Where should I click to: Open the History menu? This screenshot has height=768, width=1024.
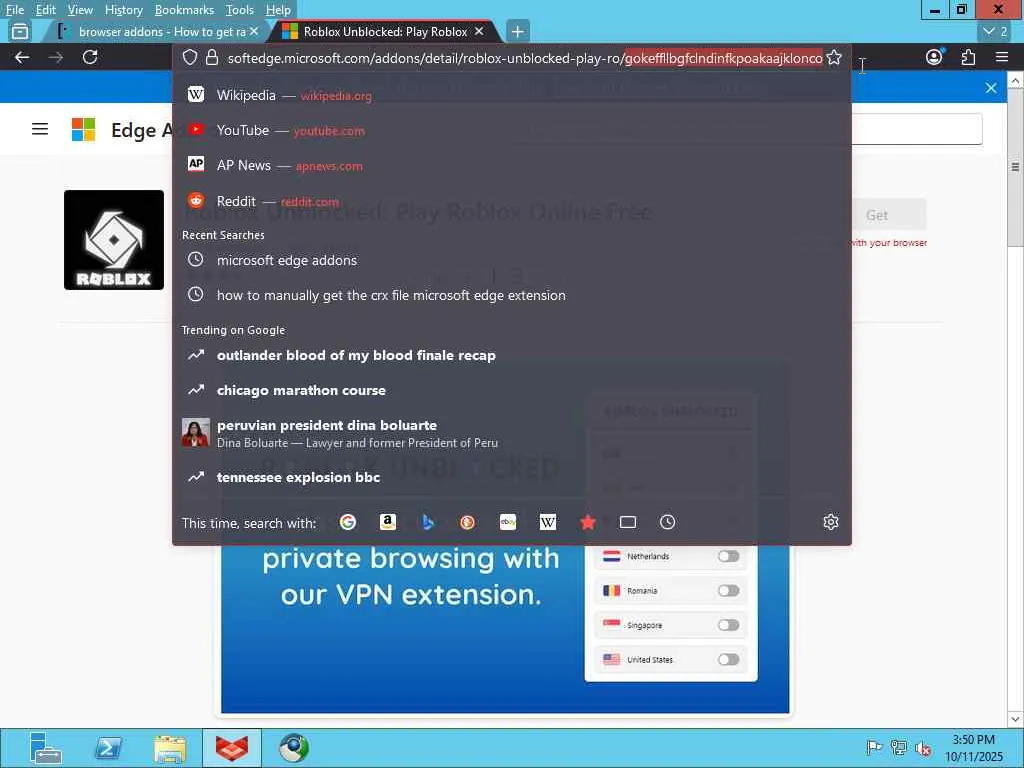(123, 10)
